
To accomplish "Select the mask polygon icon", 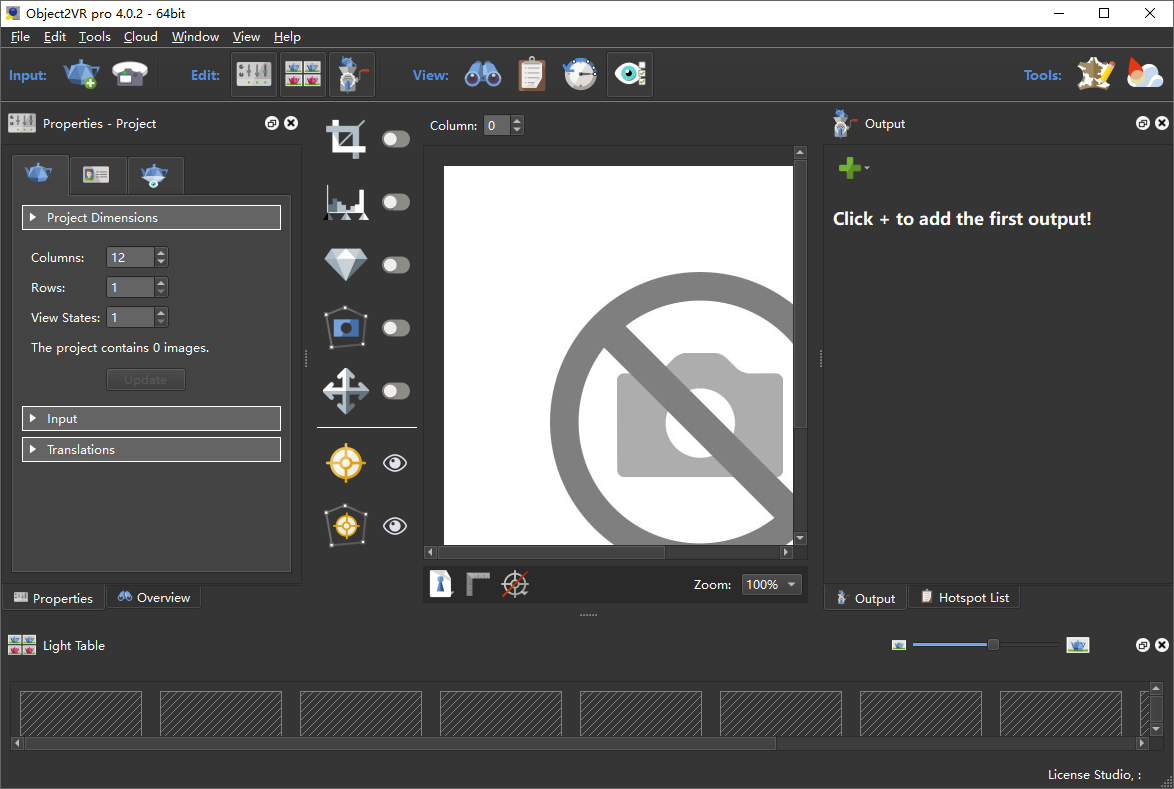I will [346, 327].
